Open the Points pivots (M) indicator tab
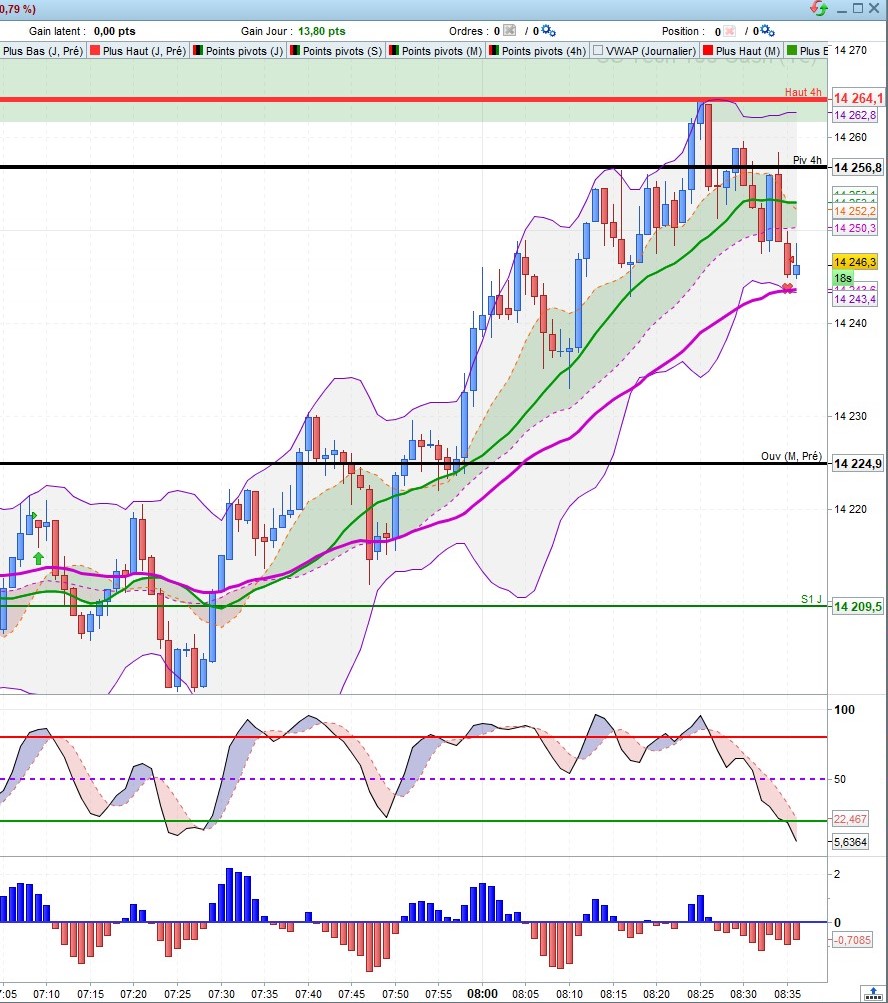 tap(436, 51)
